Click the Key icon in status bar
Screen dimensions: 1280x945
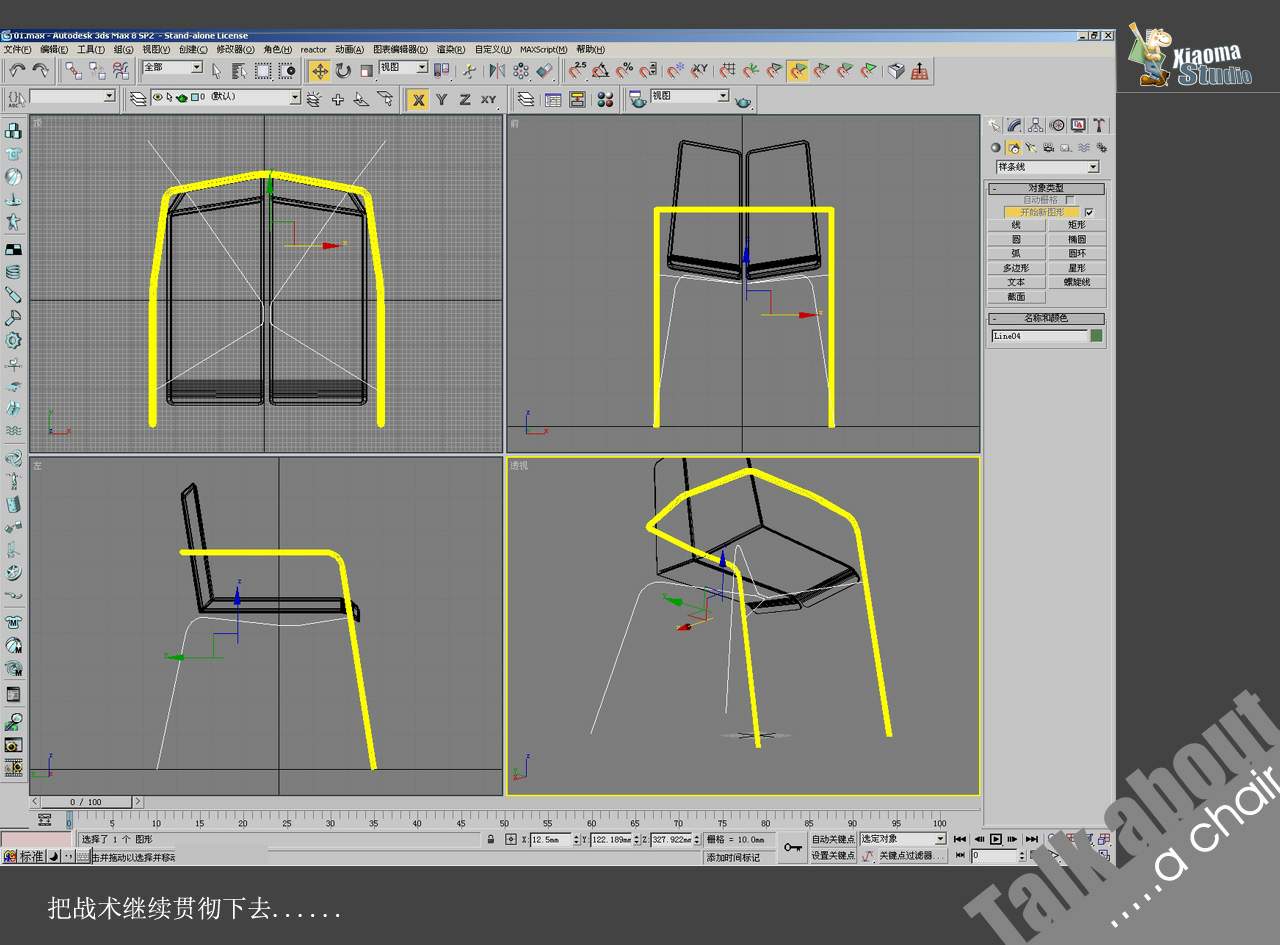(792, 847)
